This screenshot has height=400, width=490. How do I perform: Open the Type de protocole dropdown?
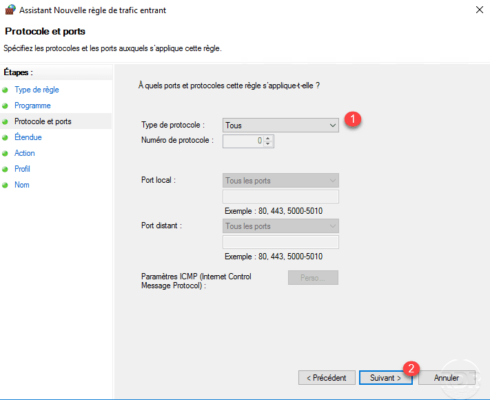[280, 125]
